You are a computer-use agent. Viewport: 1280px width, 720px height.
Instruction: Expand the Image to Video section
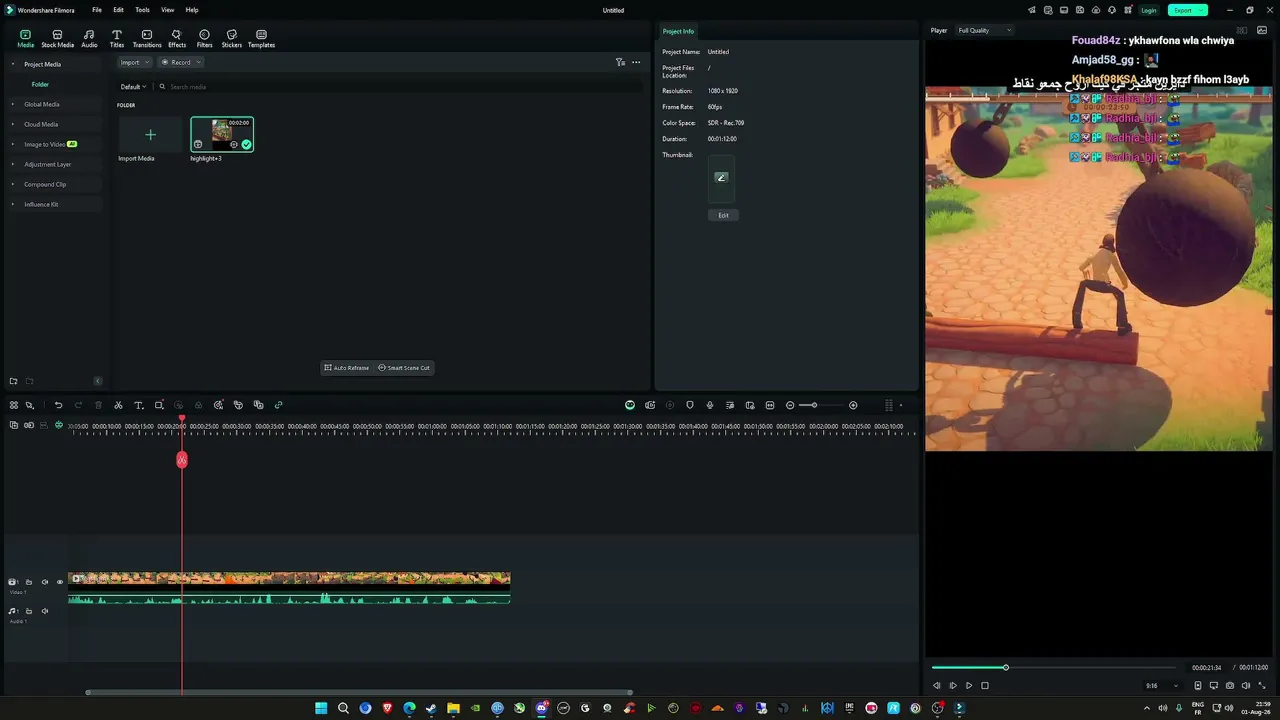(13, 144)
